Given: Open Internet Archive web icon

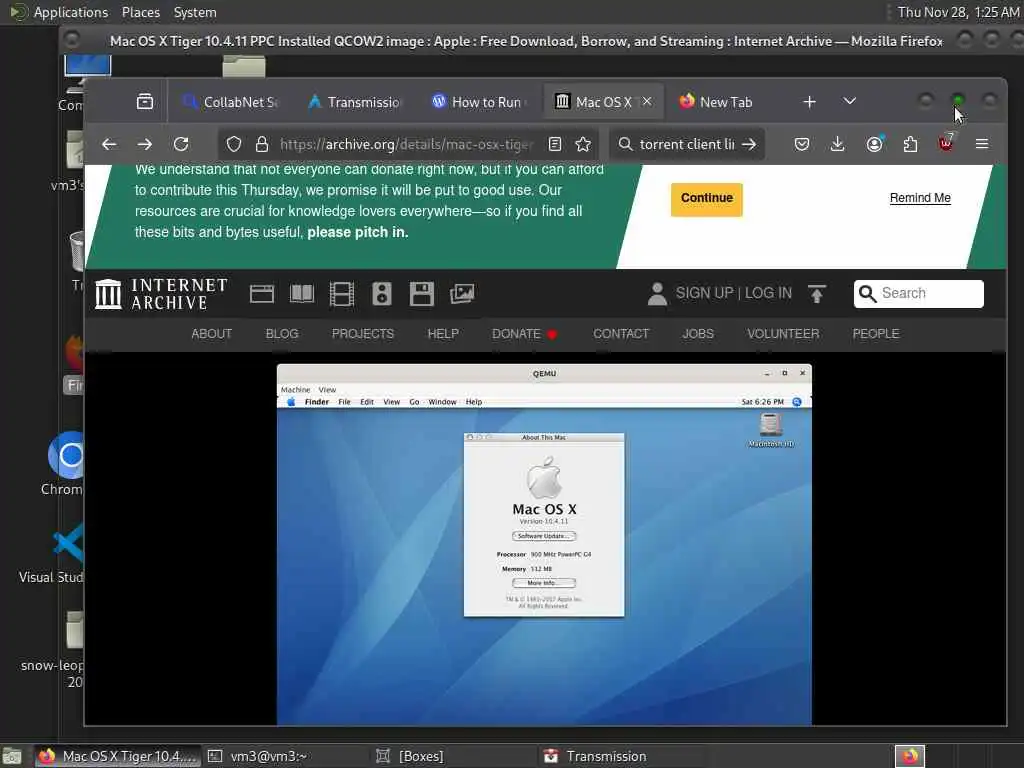Looking at the screenshot, I should click(x=262, y=294).
